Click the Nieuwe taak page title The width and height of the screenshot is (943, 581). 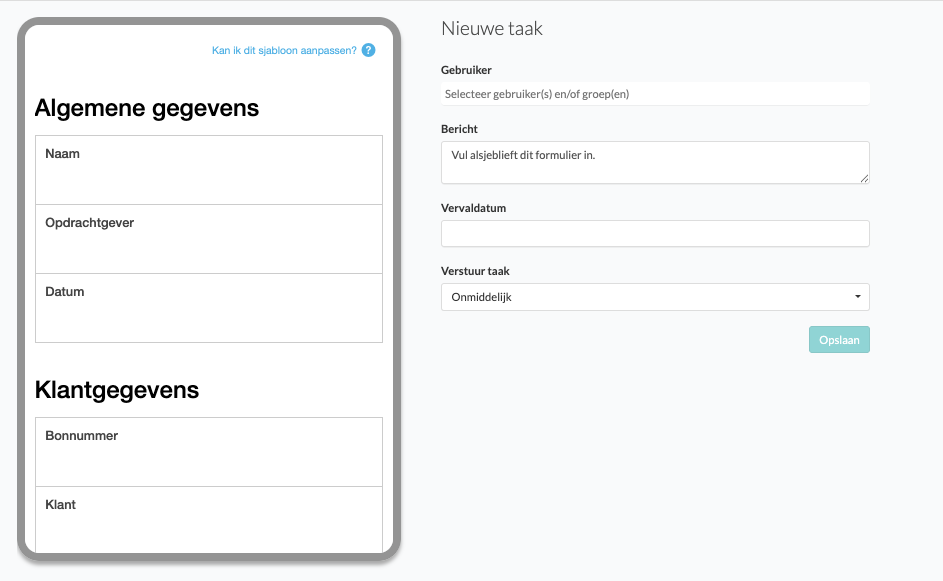(x=492, y=29)
